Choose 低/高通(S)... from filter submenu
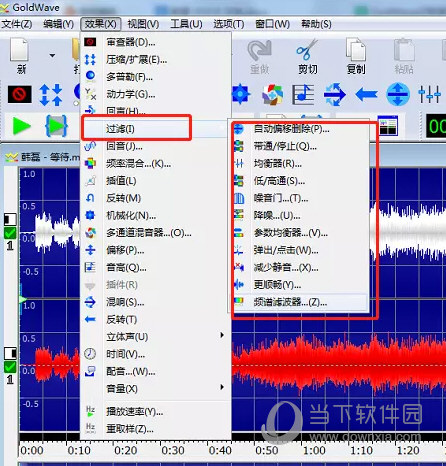 pos(299,181)
